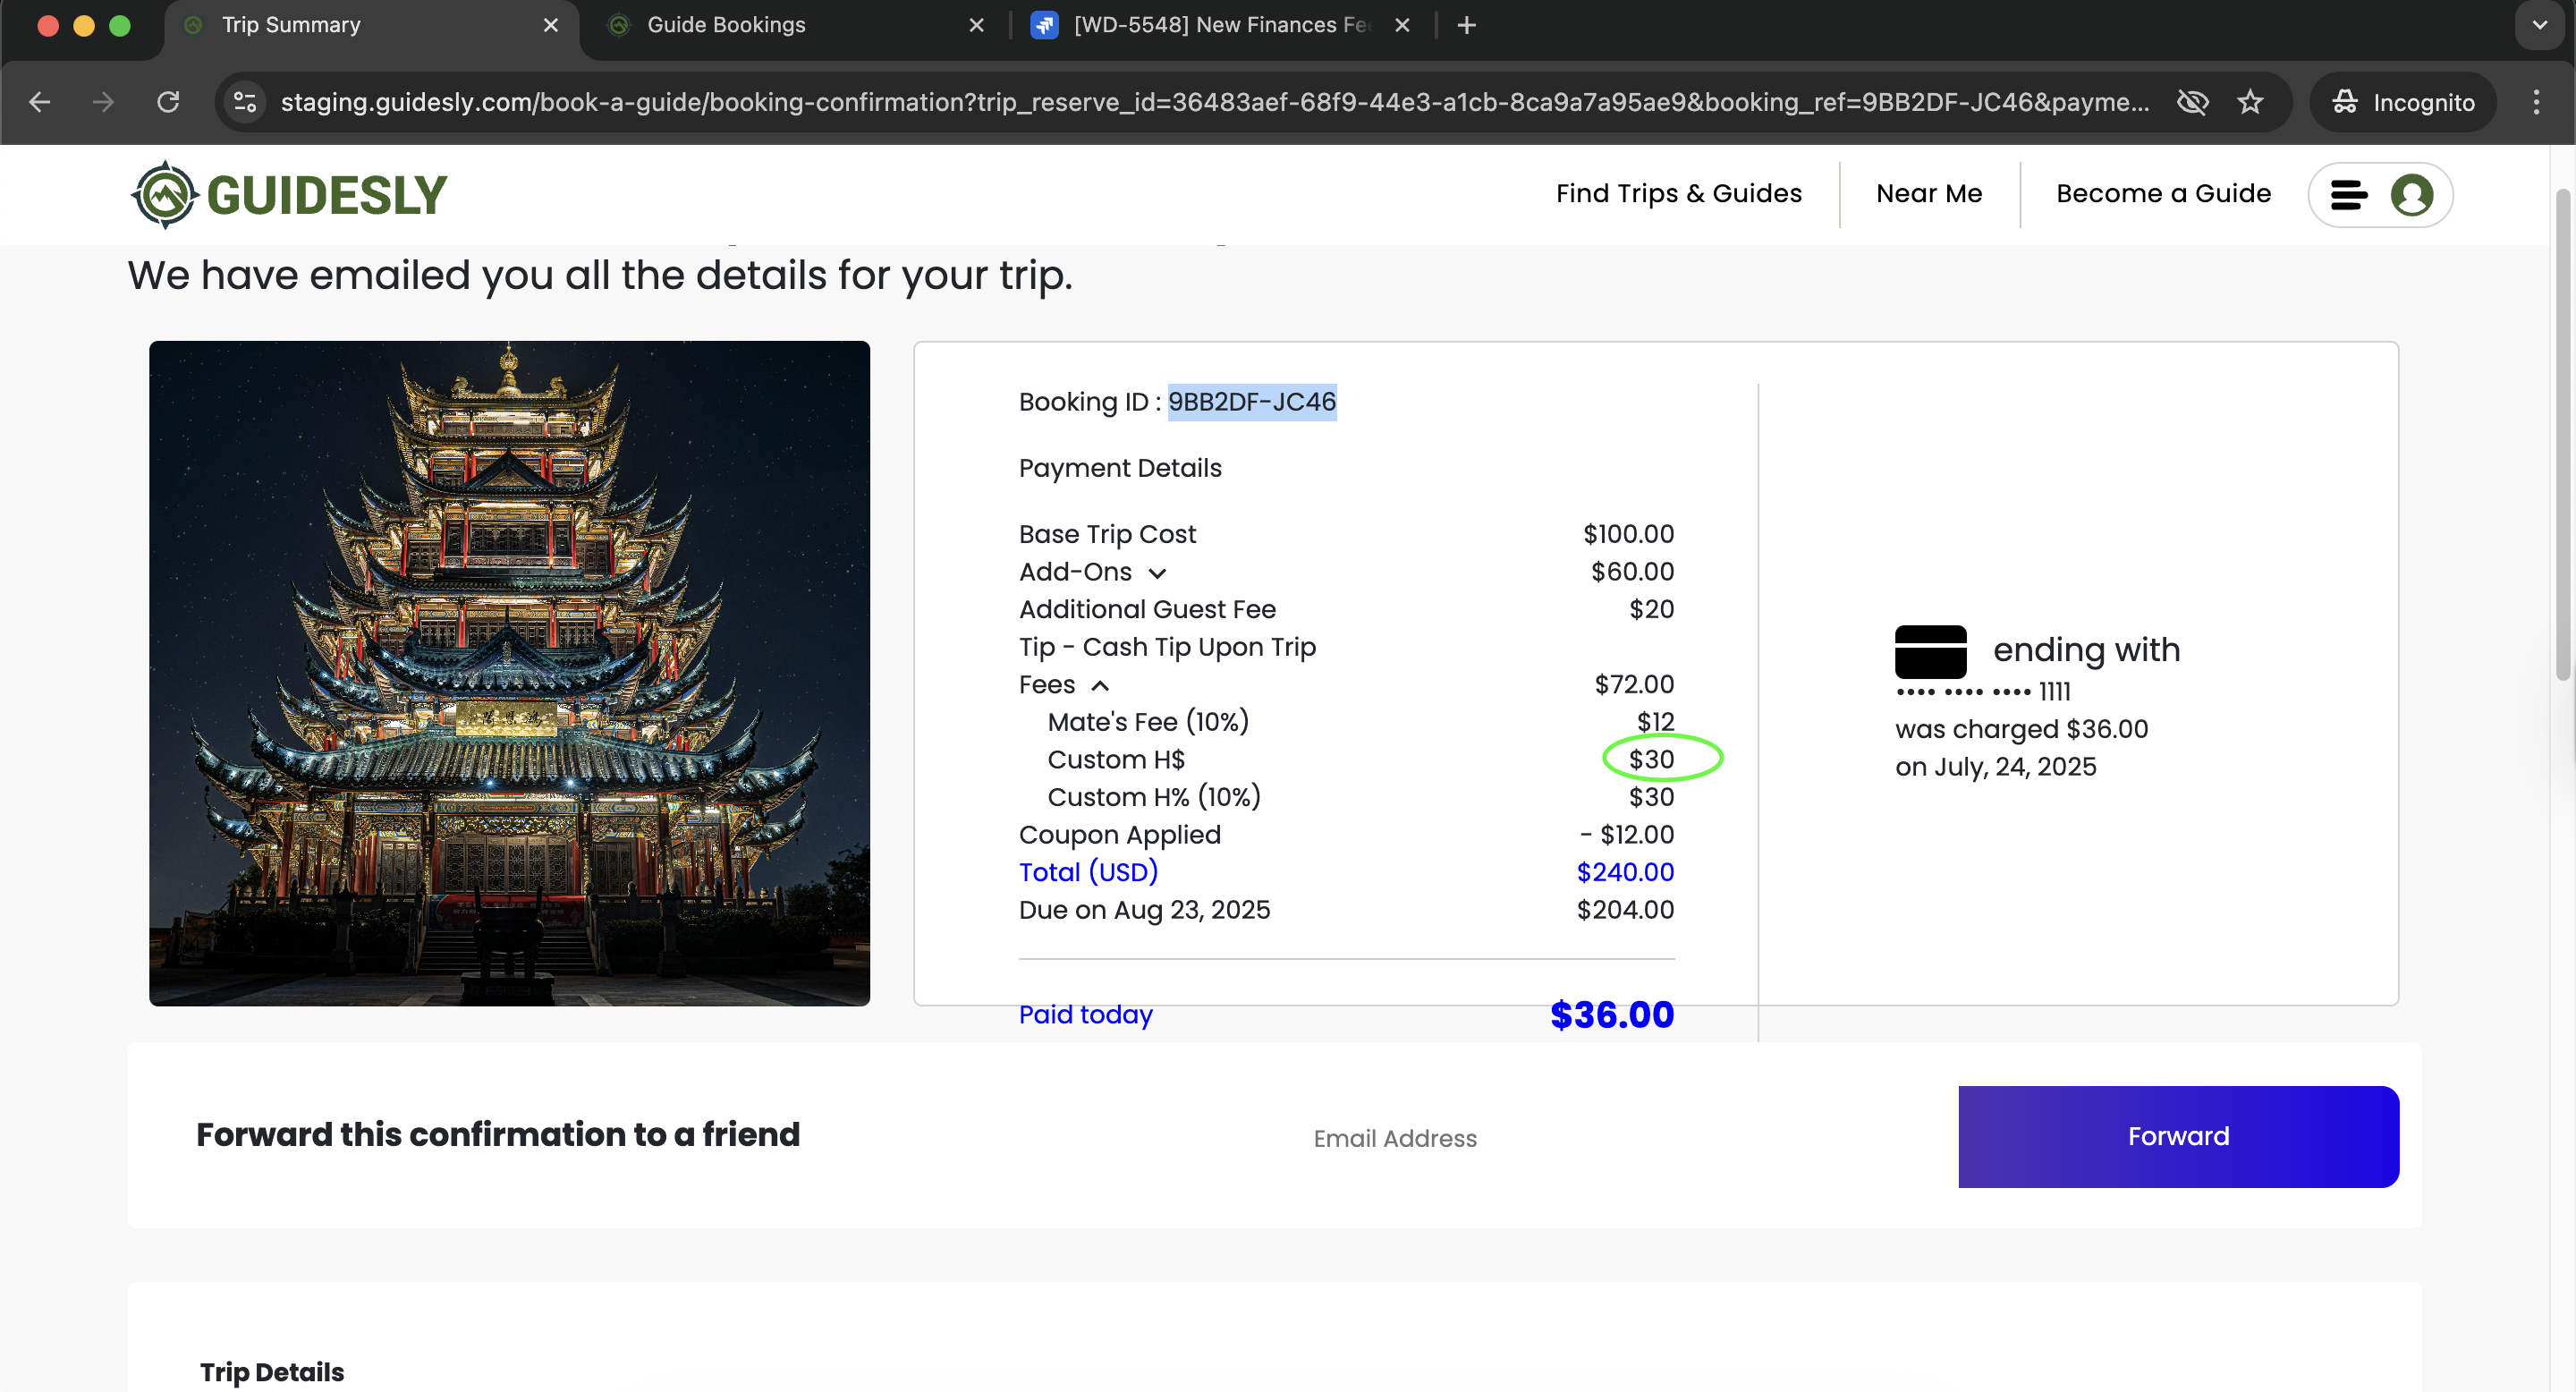Open the Chrome three-dot menu
Viewport: 2576px width, 1392px height.
click(x=2535, y=102)
